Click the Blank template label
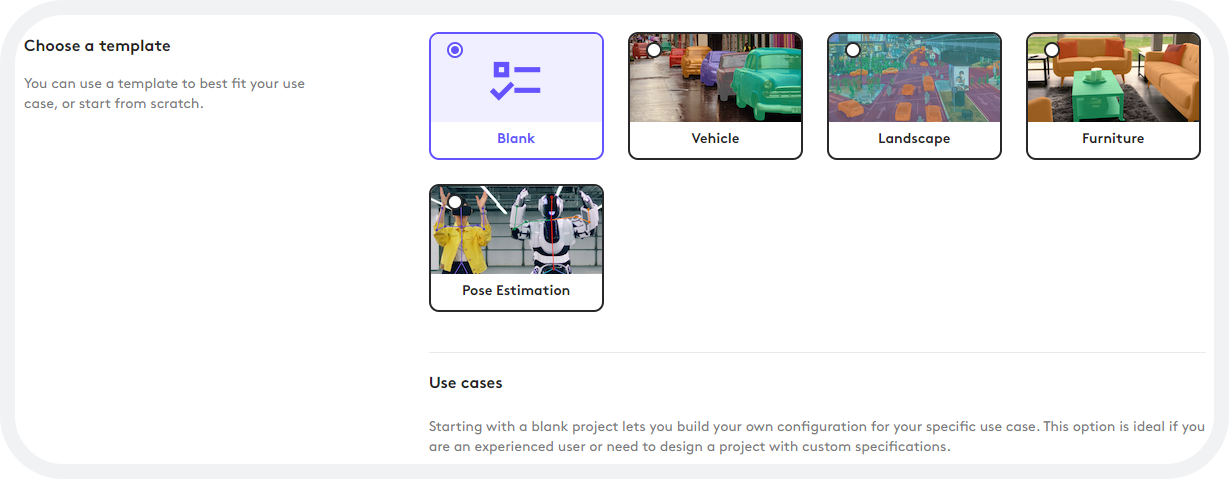Screen dimensions: 1229x479 click(x=516, y=138)
